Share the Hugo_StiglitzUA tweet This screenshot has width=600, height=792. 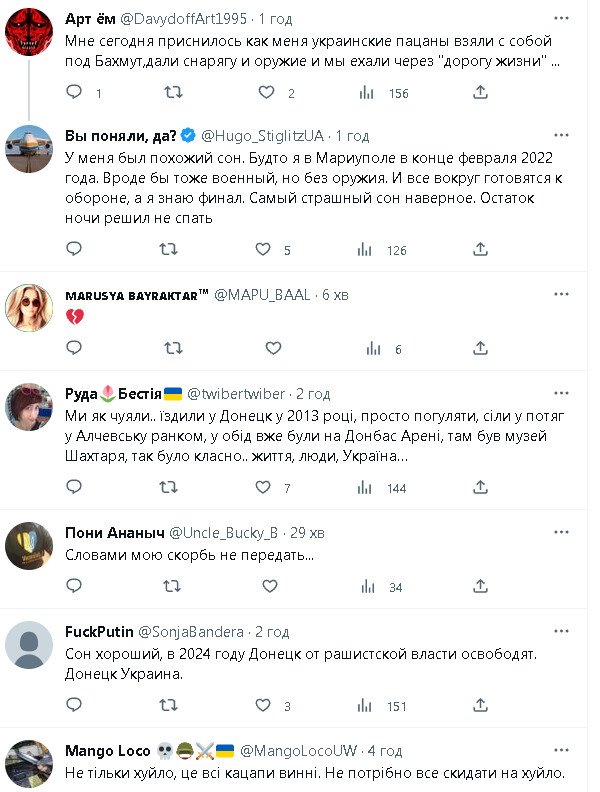tap(481, 250)
